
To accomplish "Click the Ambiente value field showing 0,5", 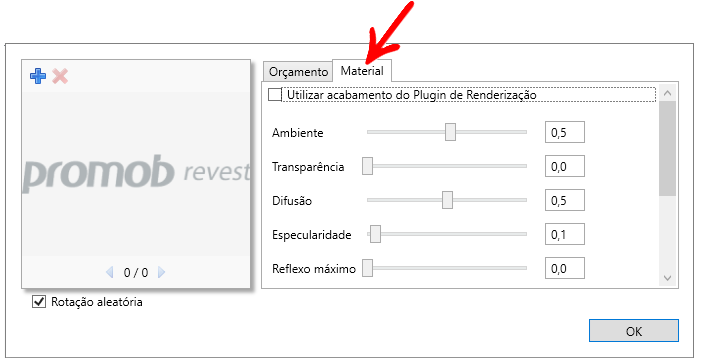I will (x=565, y=132).
